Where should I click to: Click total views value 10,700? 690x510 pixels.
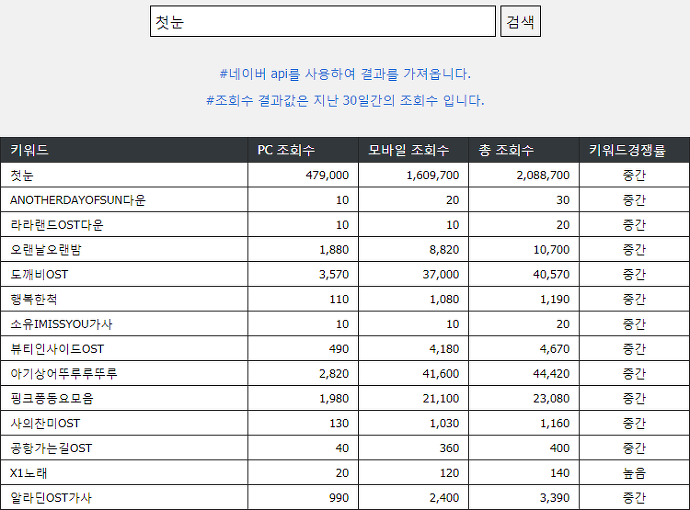pos(551,250)
